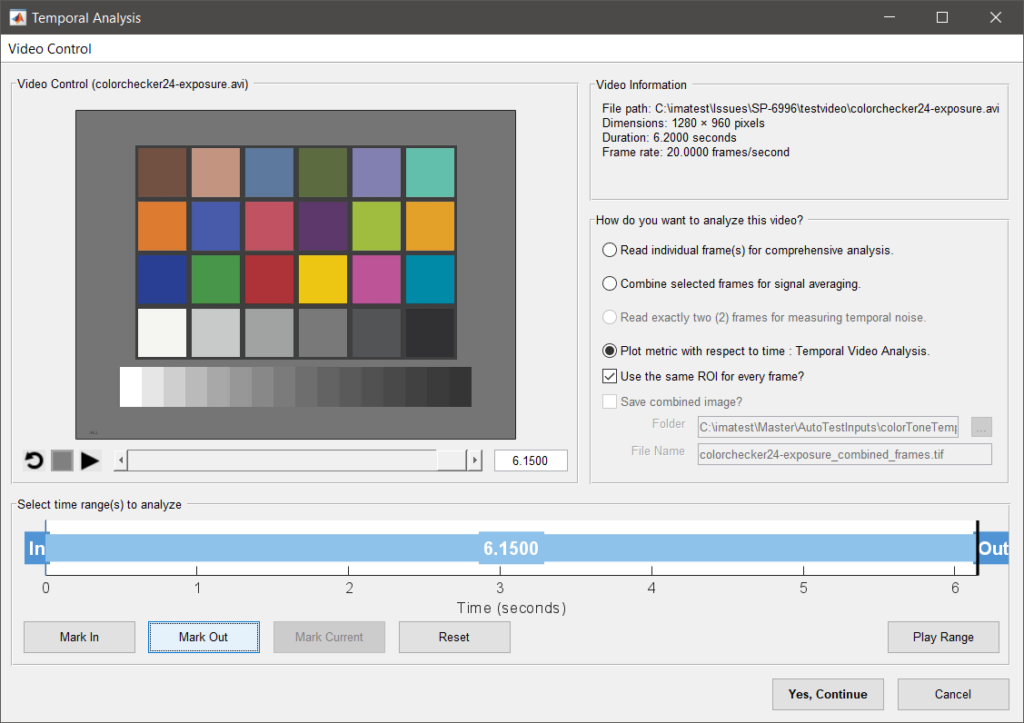The height and width of the screenshot is (723, 1024).
Task: Click the MATLAB icon in title bar
Action: [x=18, y=18]
